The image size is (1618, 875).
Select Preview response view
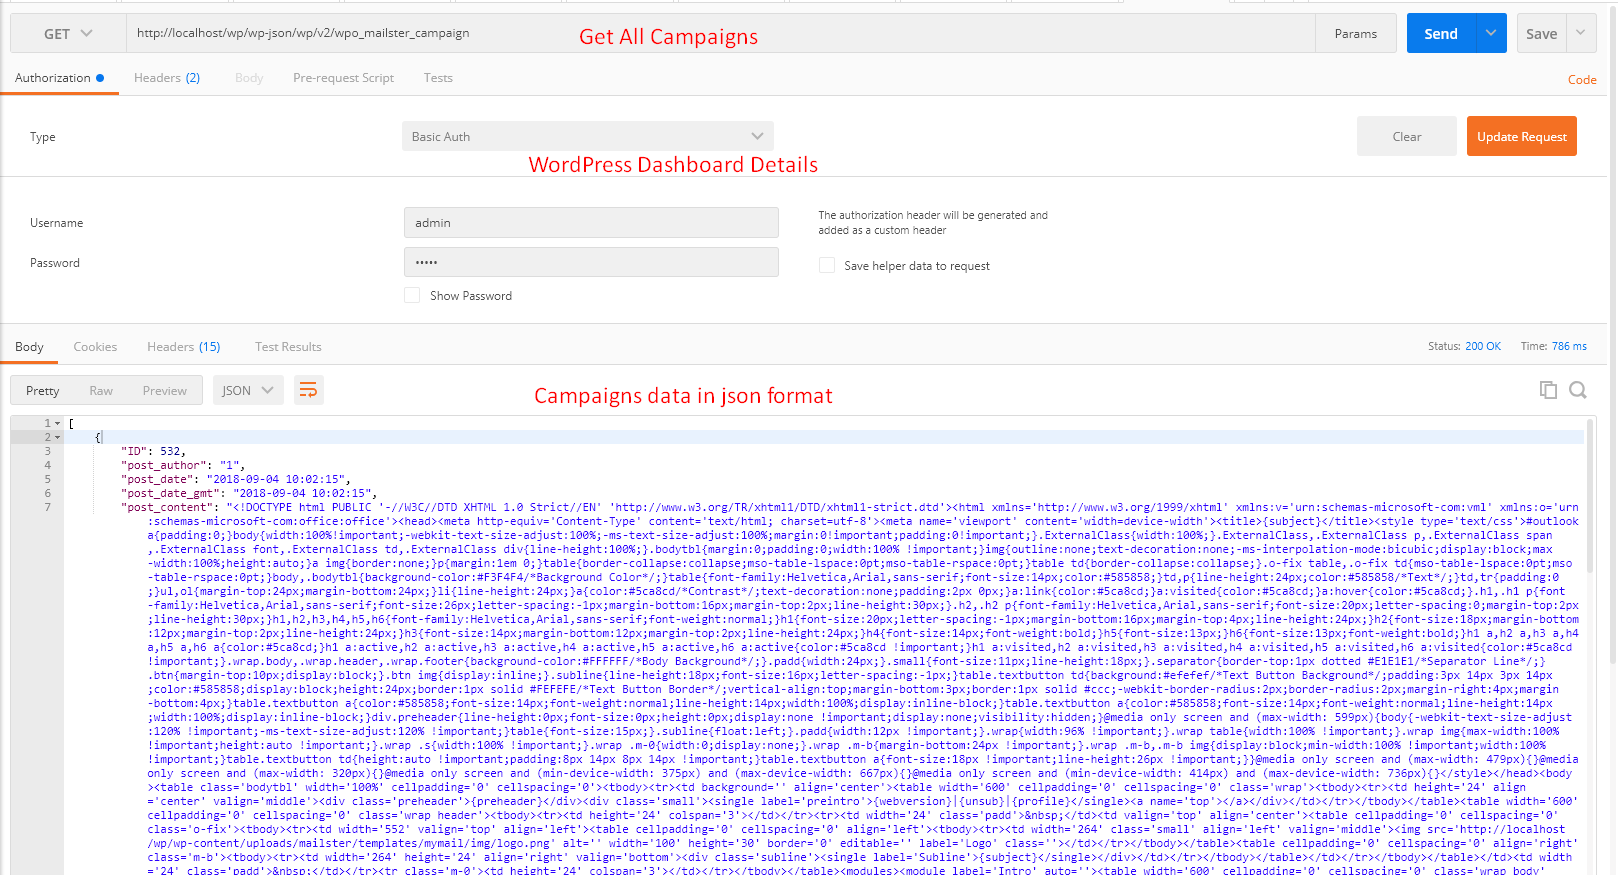pyautogui.click(x=164, y=391)
